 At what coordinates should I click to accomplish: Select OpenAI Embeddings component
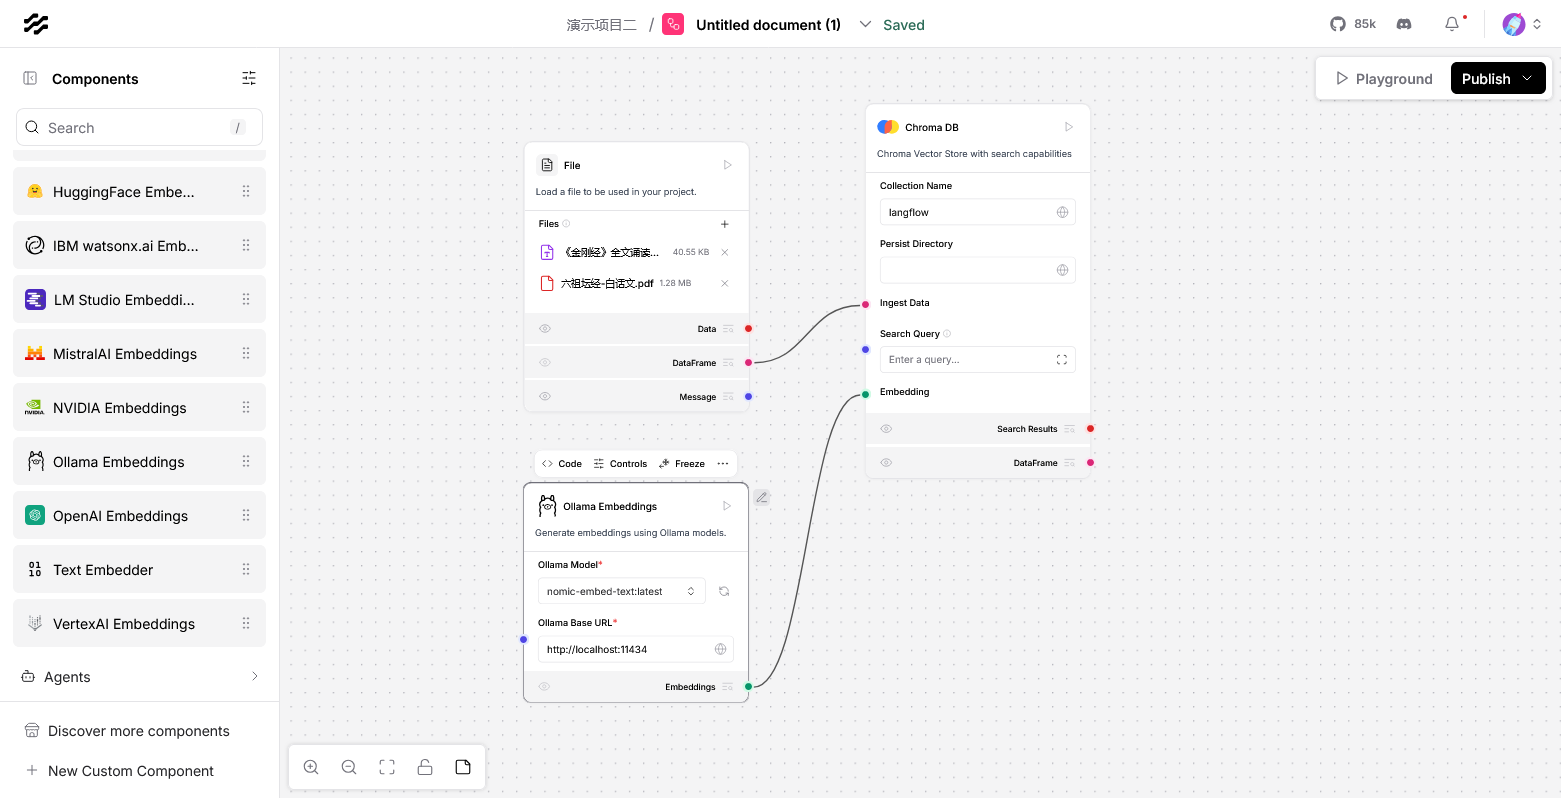coord(139,515)
